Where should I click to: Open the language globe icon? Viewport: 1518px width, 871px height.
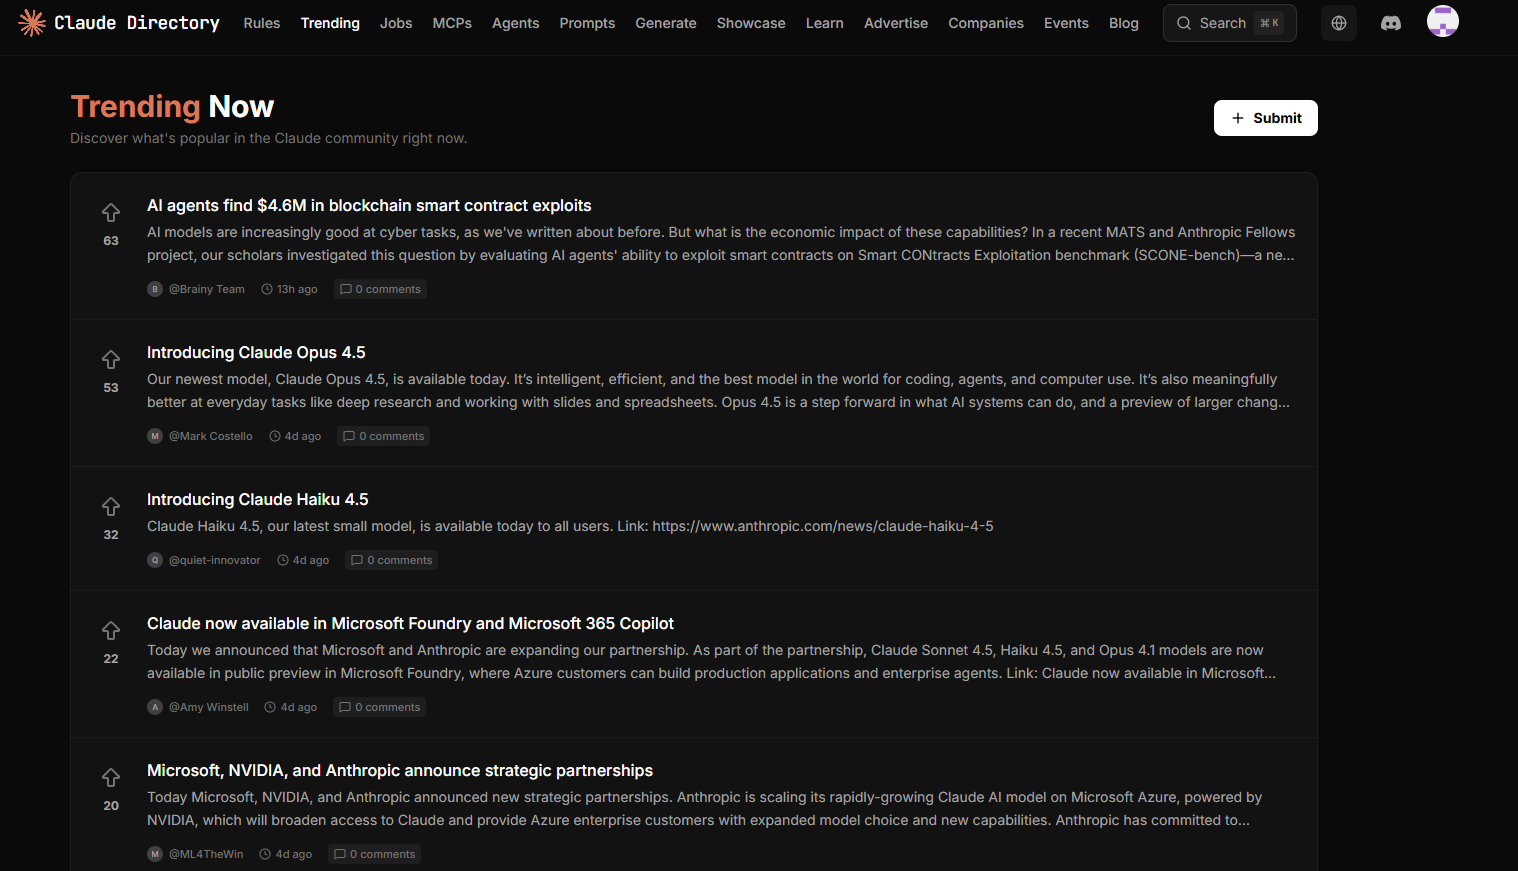point(1339,23)
